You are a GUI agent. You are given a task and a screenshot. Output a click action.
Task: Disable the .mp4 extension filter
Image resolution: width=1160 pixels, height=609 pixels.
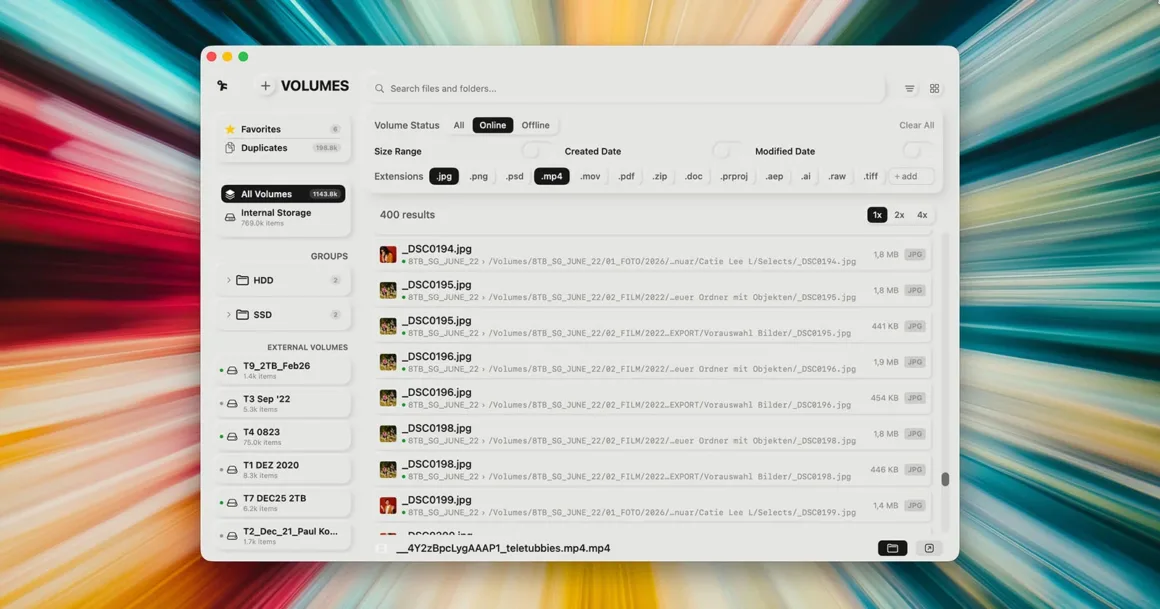pos(551,176)
